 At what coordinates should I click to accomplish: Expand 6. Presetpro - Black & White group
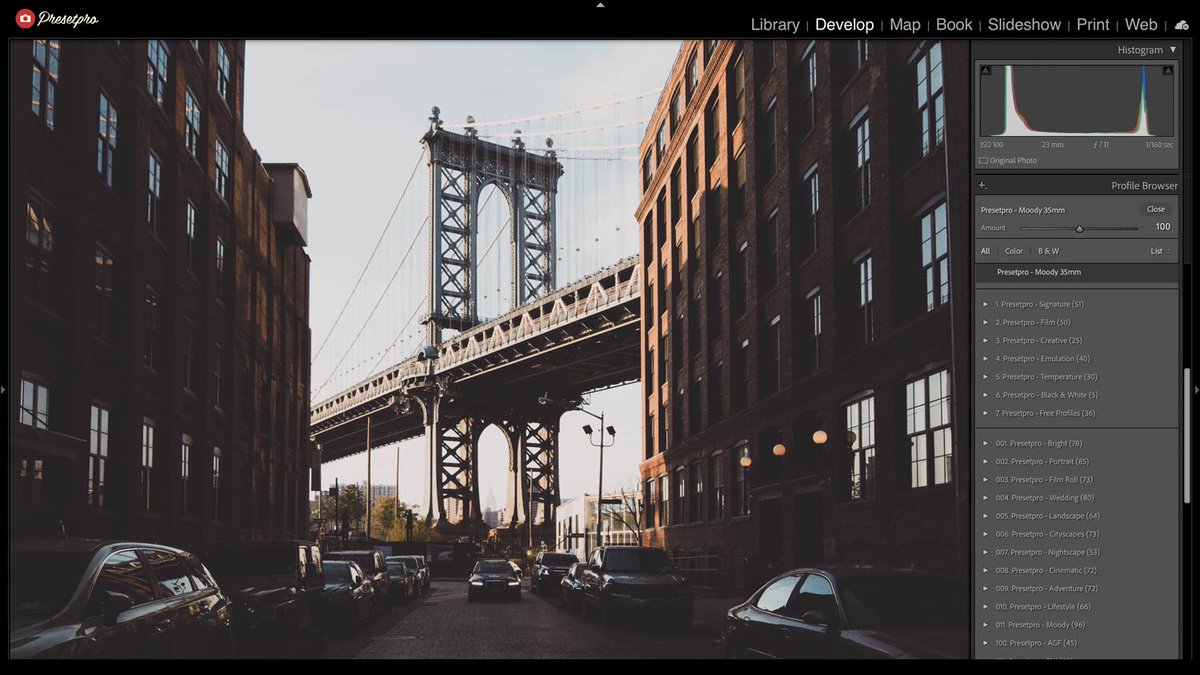click(x=985, y=395)
